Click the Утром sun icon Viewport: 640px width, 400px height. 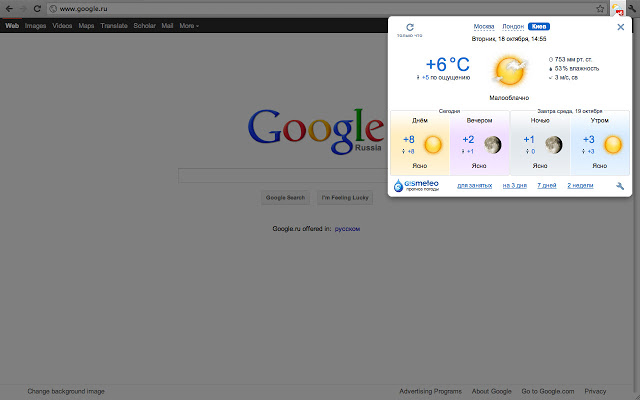613,144
